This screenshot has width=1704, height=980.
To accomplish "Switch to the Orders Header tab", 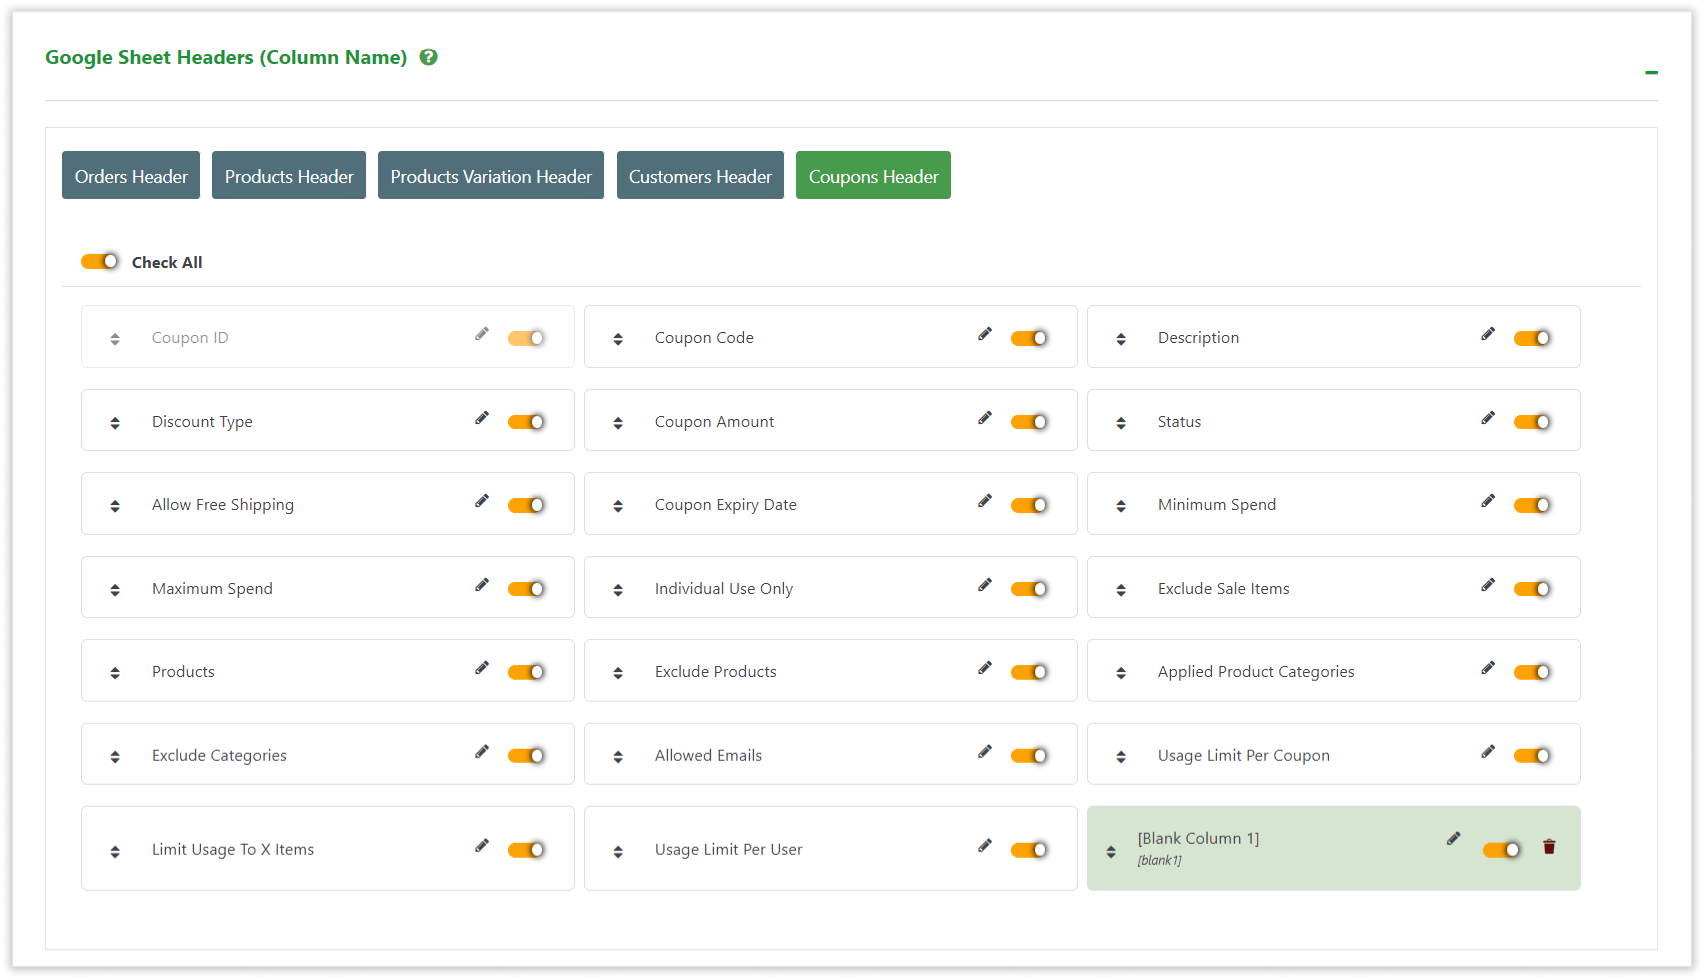I will [x=130, y=175].
